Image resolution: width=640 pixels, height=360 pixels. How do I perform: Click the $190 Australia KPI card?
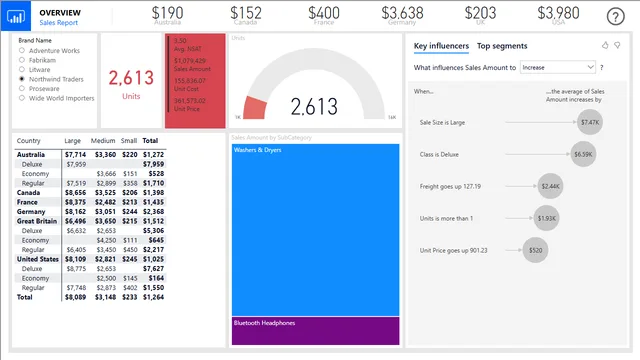[x=167, y=16]
